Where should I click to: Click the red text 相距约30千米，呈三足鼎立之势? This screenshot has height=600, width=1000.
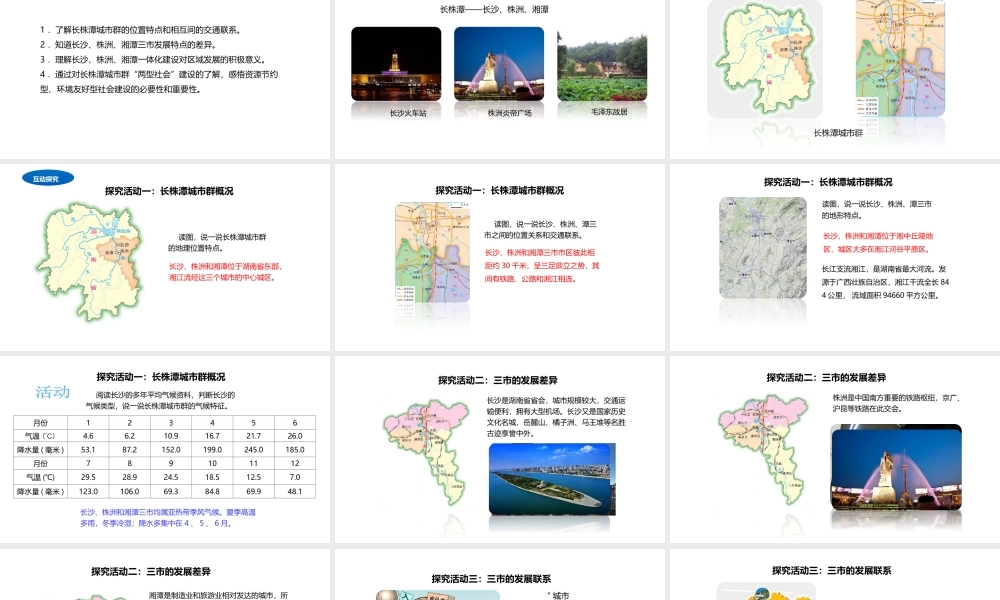point(542,266)
